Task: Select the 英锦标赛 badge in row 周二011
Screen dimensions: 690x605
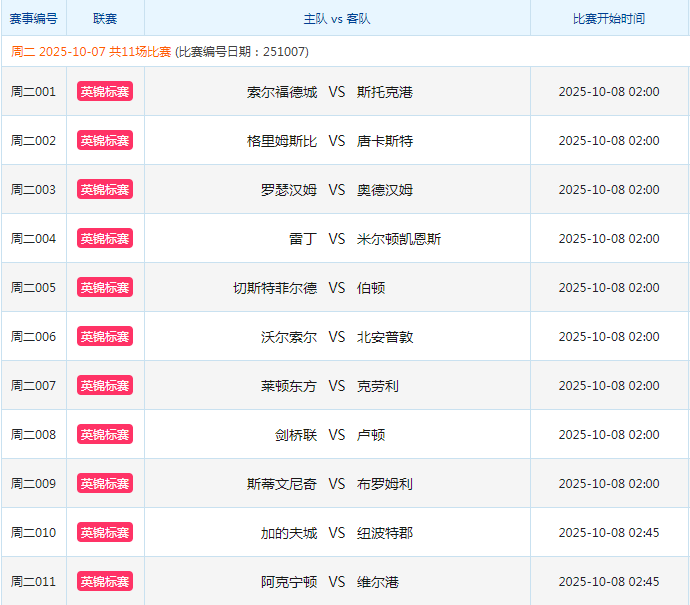Action: click(x=105, y=582)
